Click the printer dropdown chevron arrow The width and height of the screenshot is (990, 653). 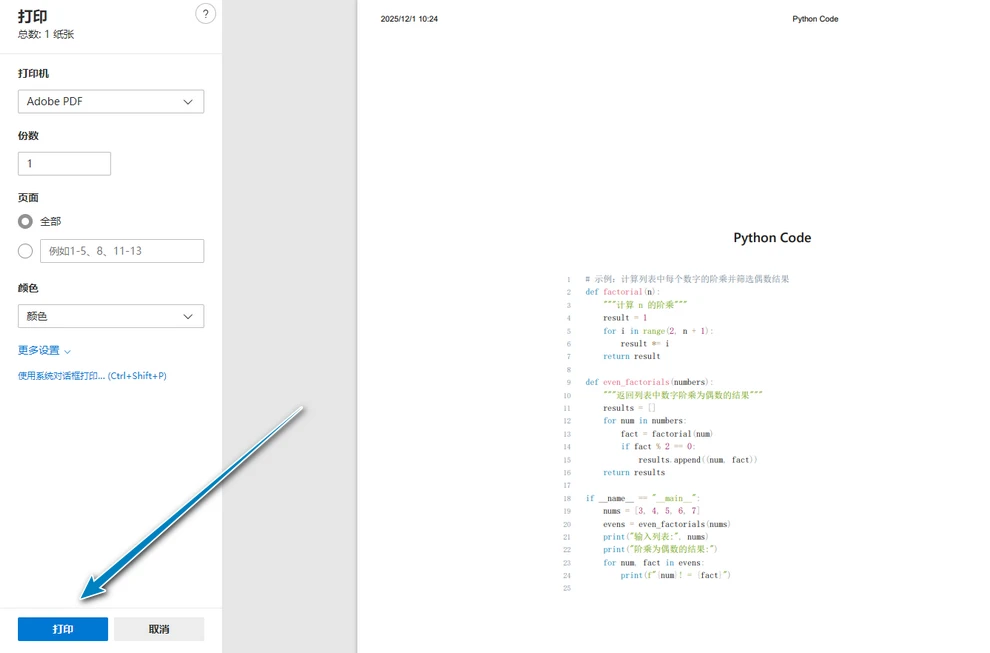pos(187,101)
